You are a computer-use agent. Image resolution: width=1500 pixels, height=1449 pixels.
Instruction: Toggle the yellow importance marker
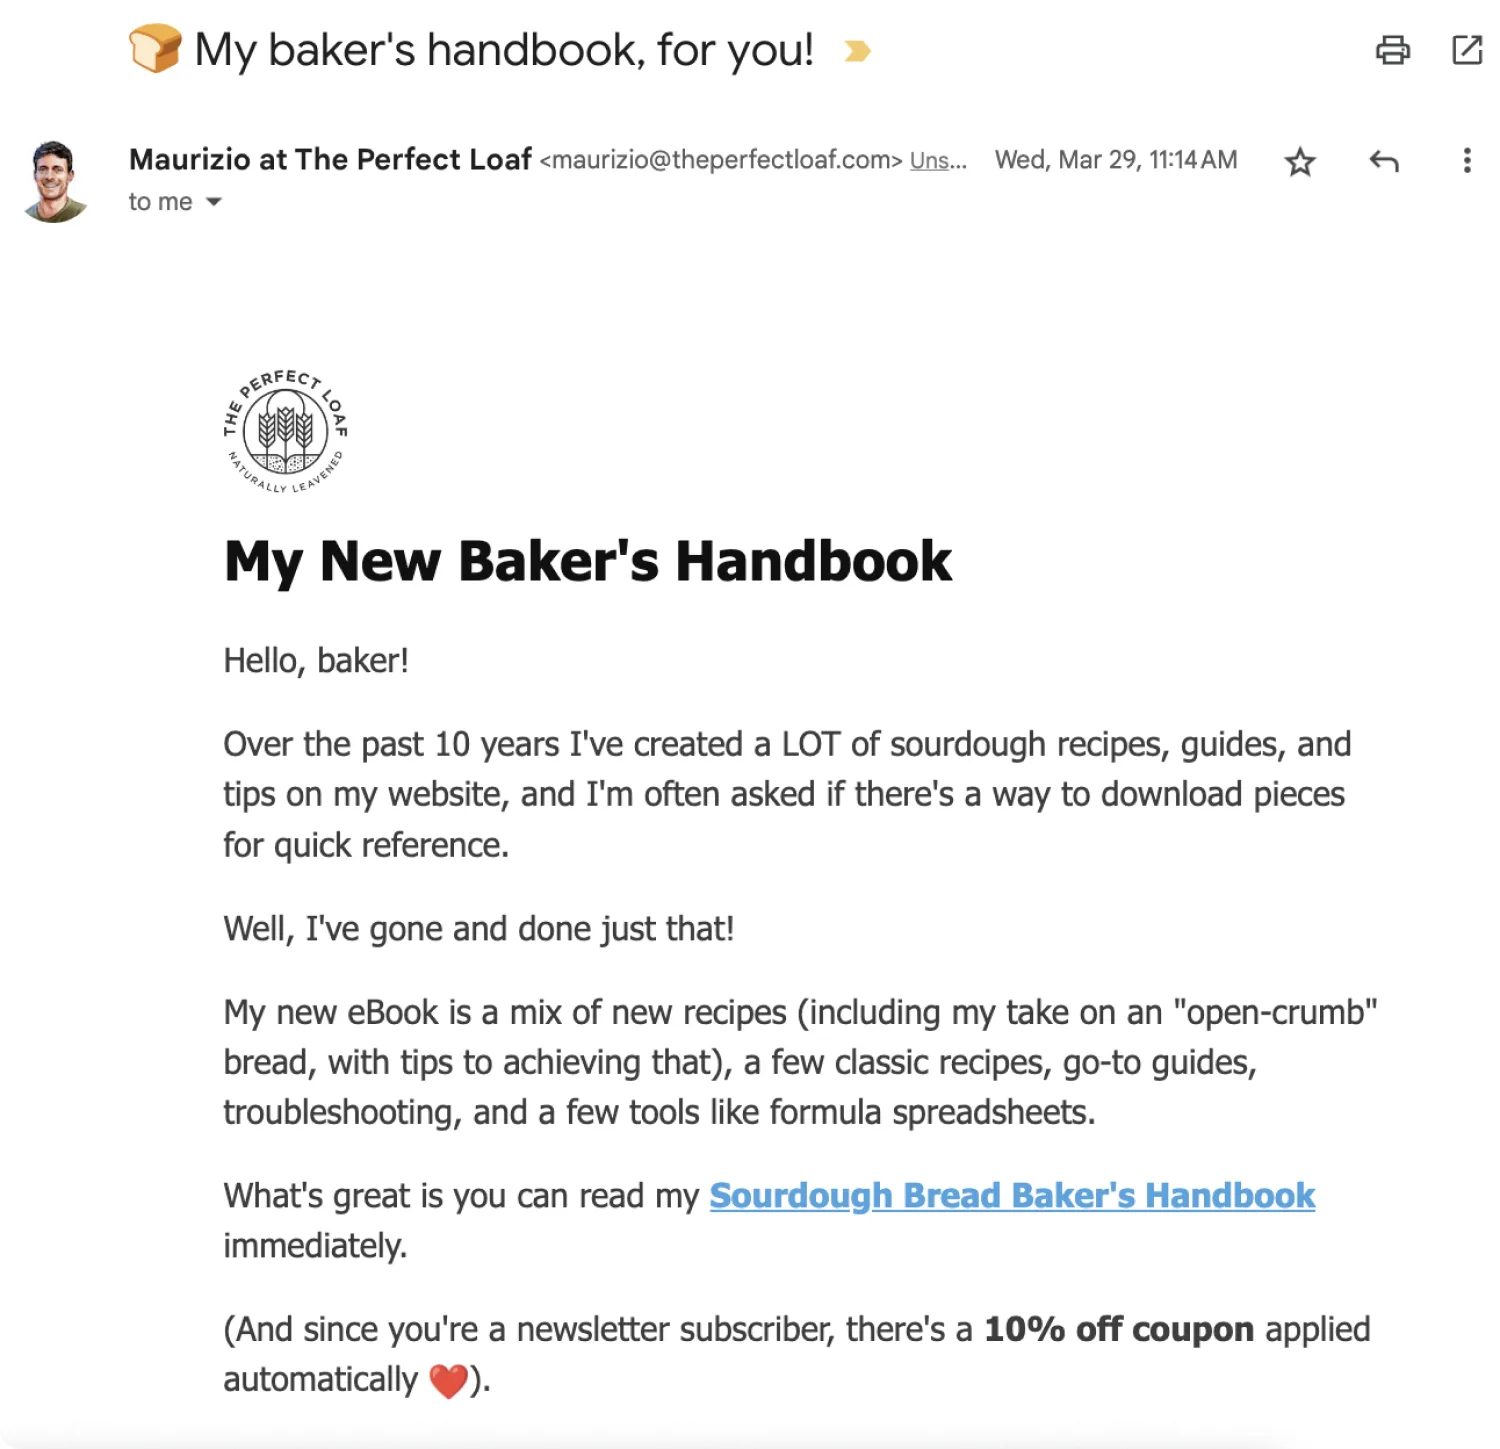coord(857,51)
